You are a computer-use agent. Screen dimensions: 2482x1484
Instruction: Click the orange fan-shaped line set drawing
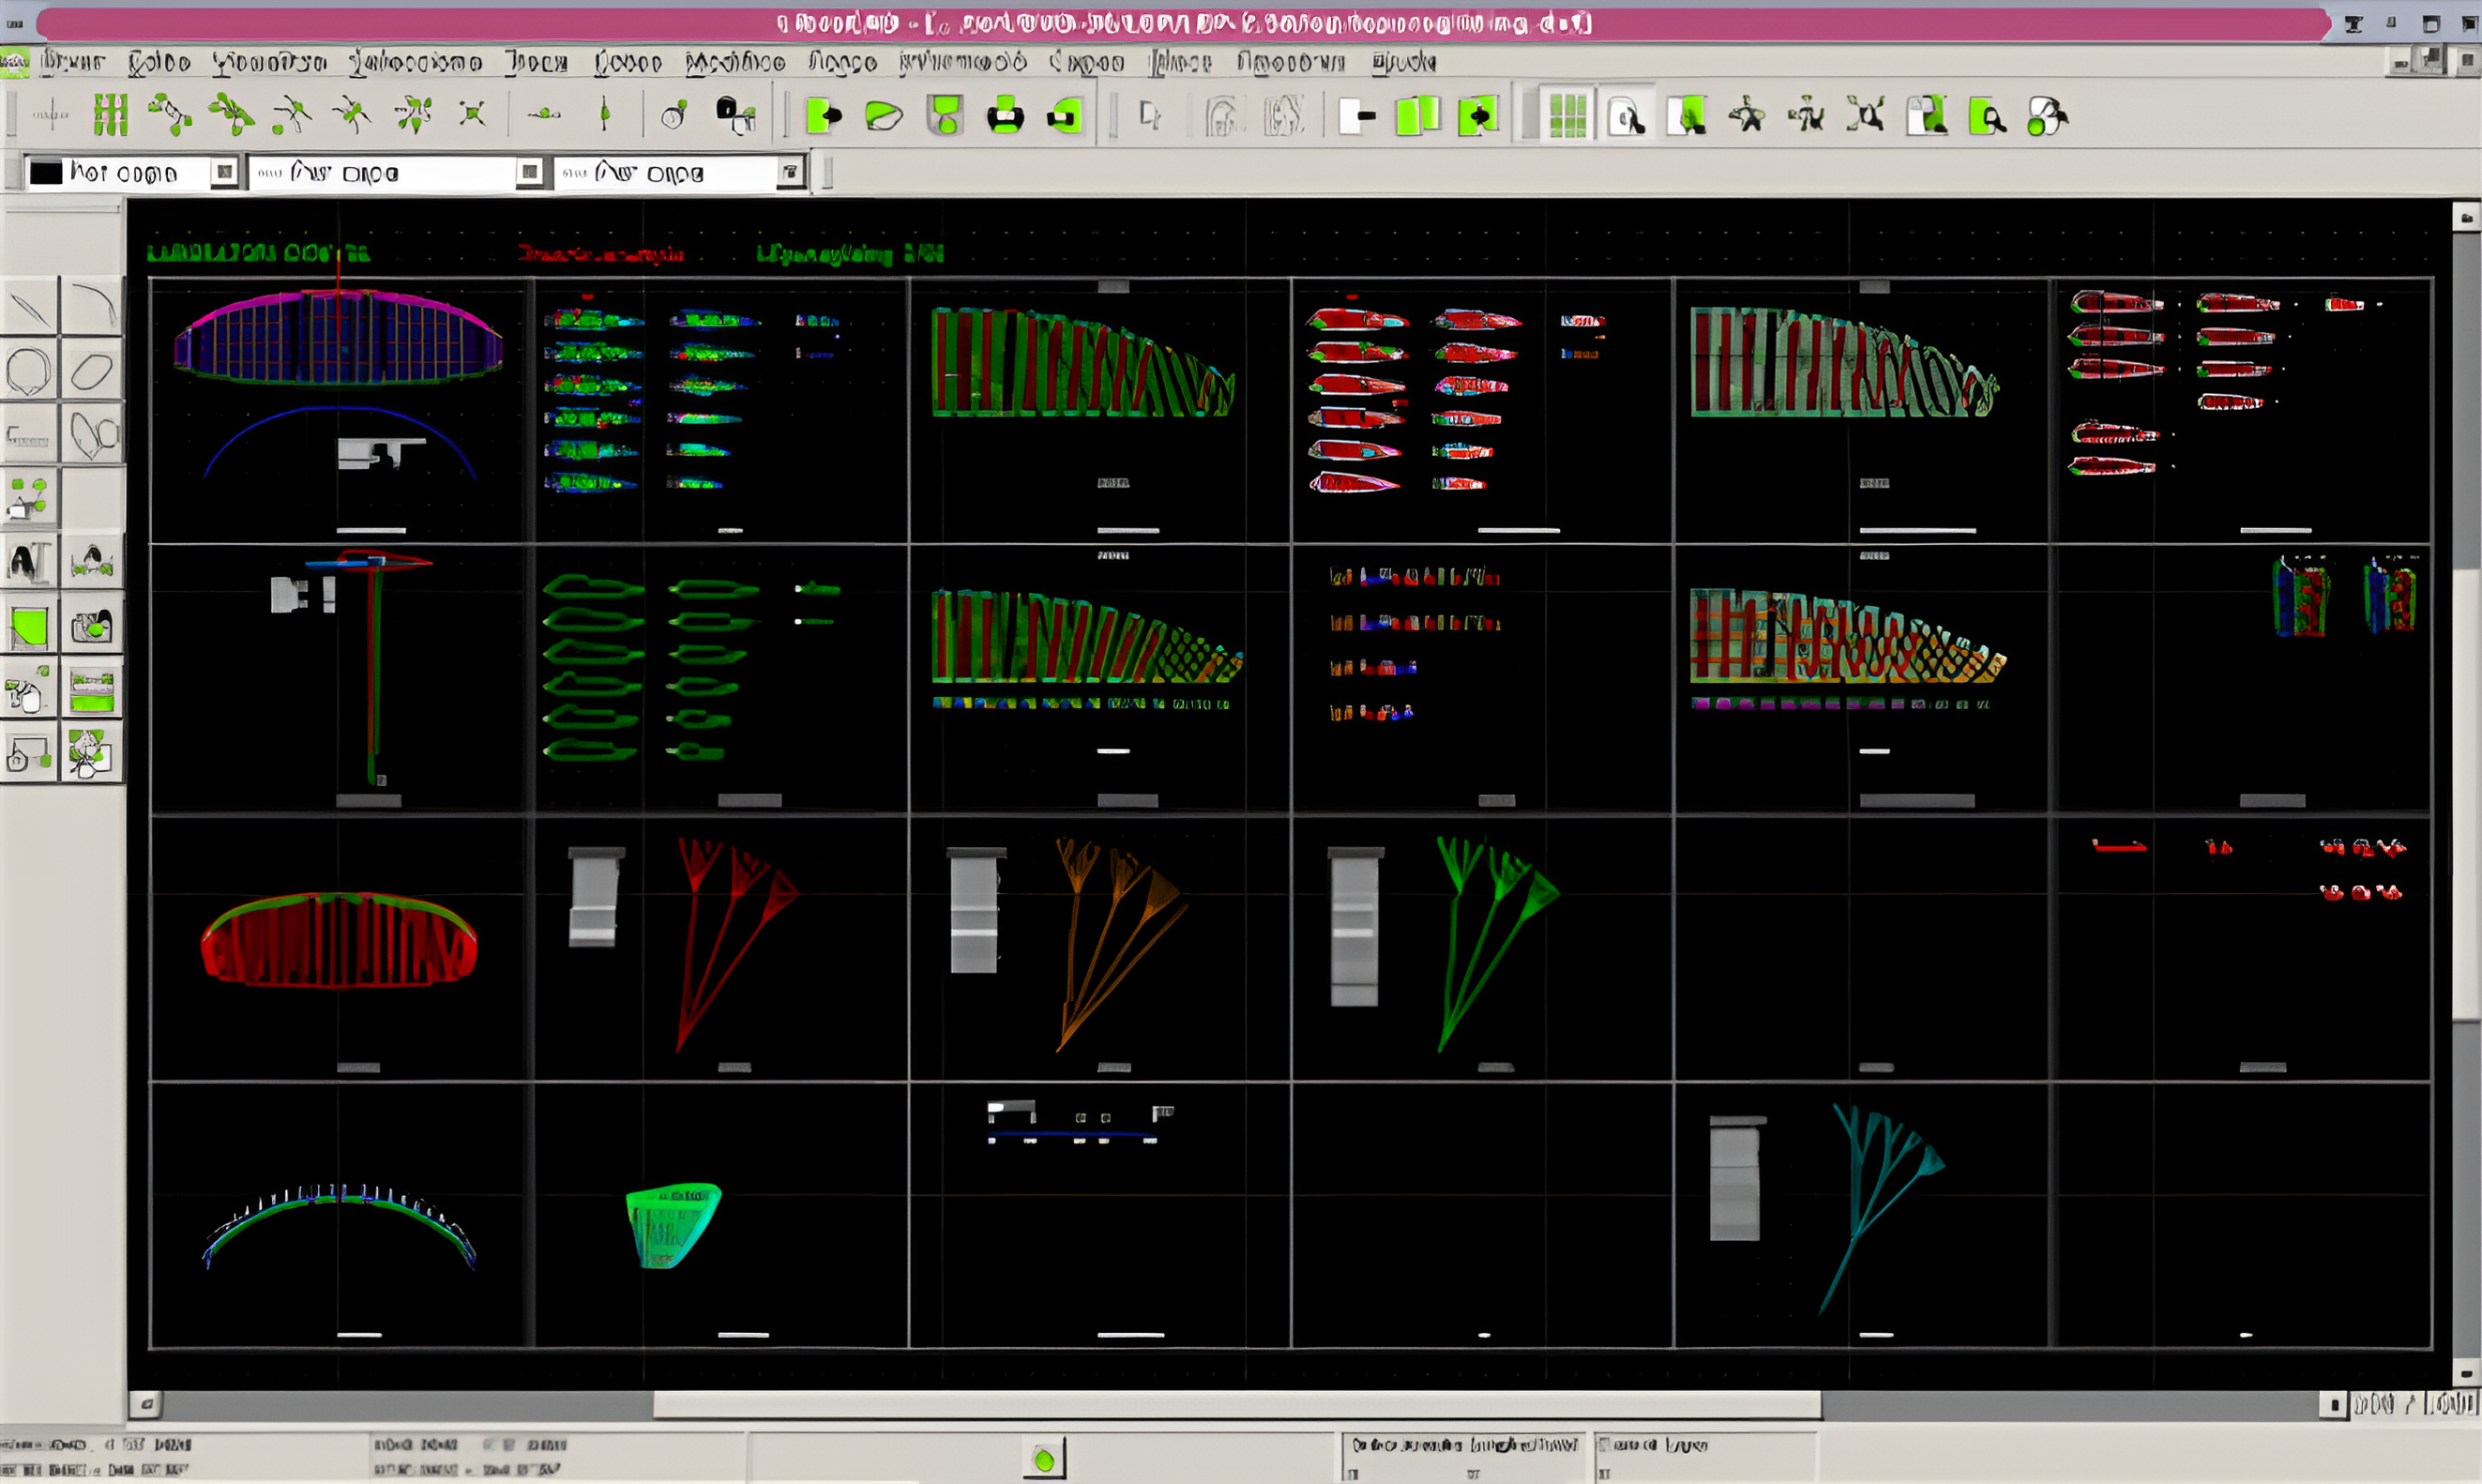click(x=1120, y=944)
